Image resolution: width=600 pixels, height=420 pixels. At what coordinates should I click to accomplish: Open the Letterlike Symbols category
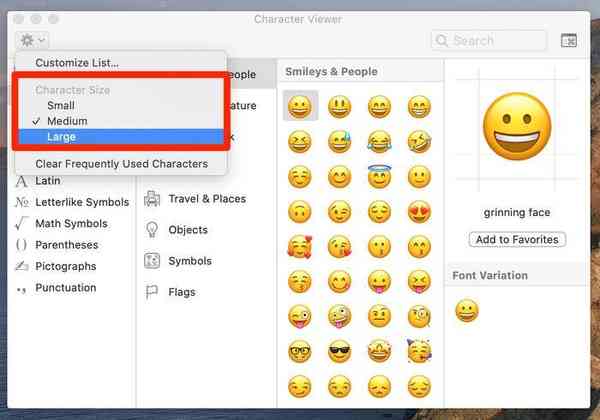point(81,202)
